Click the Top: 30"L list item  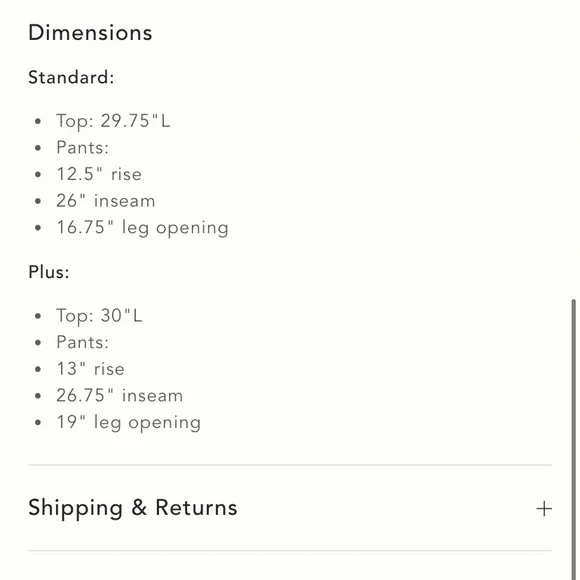click(x=99, y=316)
